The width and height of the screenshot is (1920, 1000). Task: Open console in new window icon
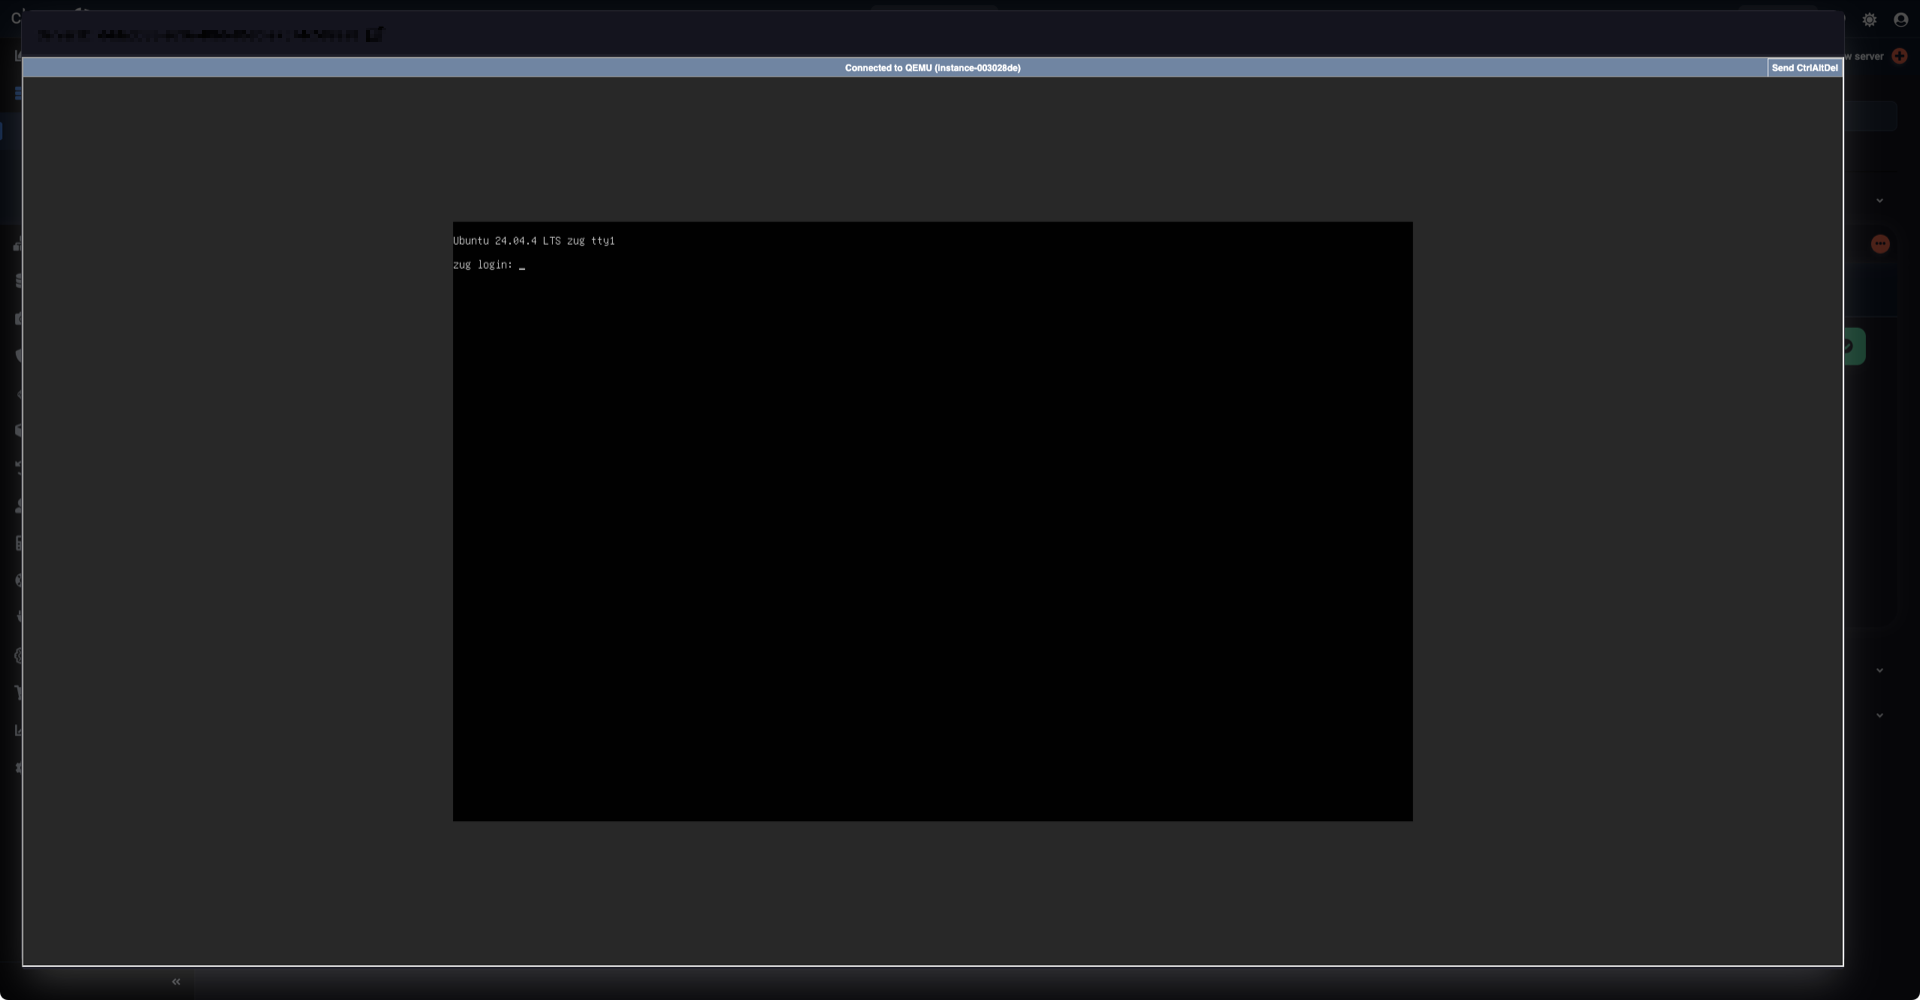point(374,35)
